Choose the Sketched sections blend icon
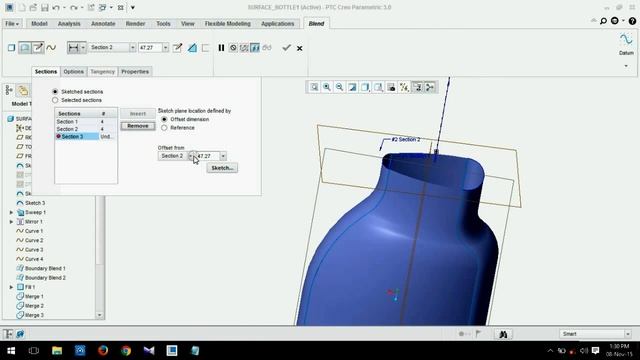Image resolution: width=640 pixels, height=360 pixels. 38,48
